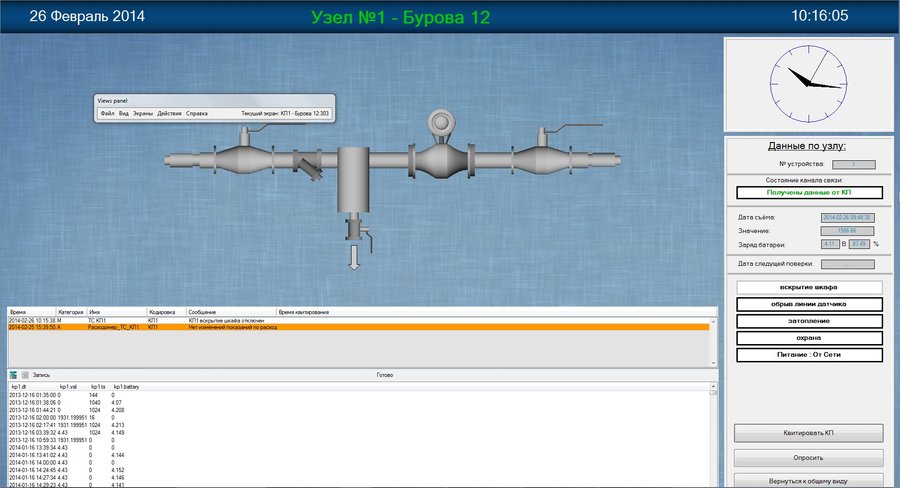The image size is (900, 488).
Task: Select the flow meter with round gauge
Action: point(442,153)
